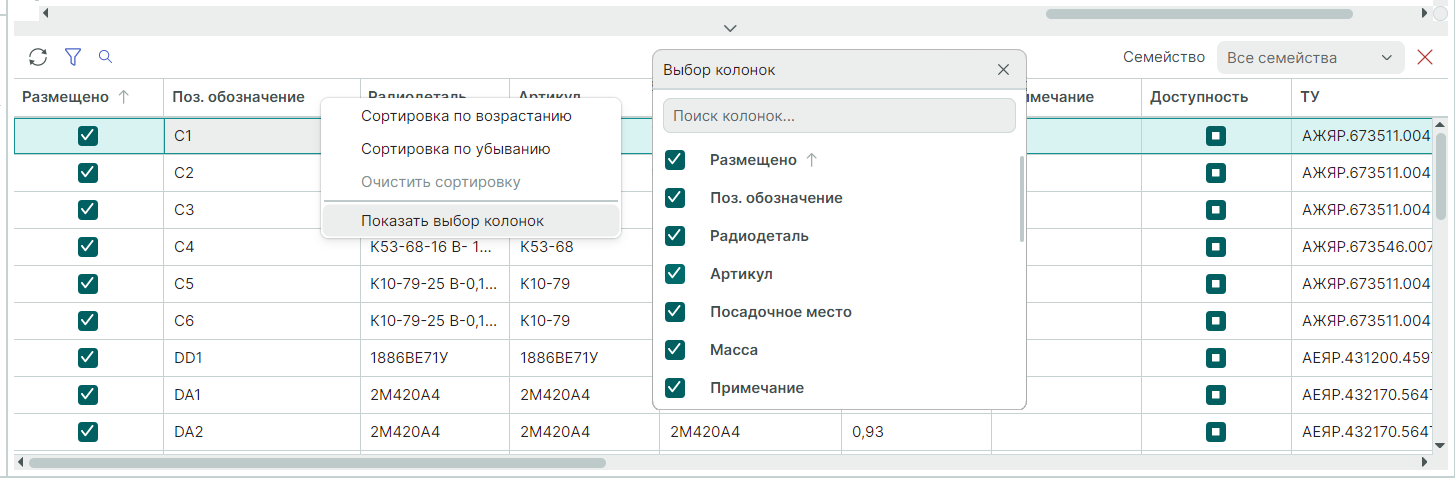Open the filter funnel icon

click(x=72, y=57)
